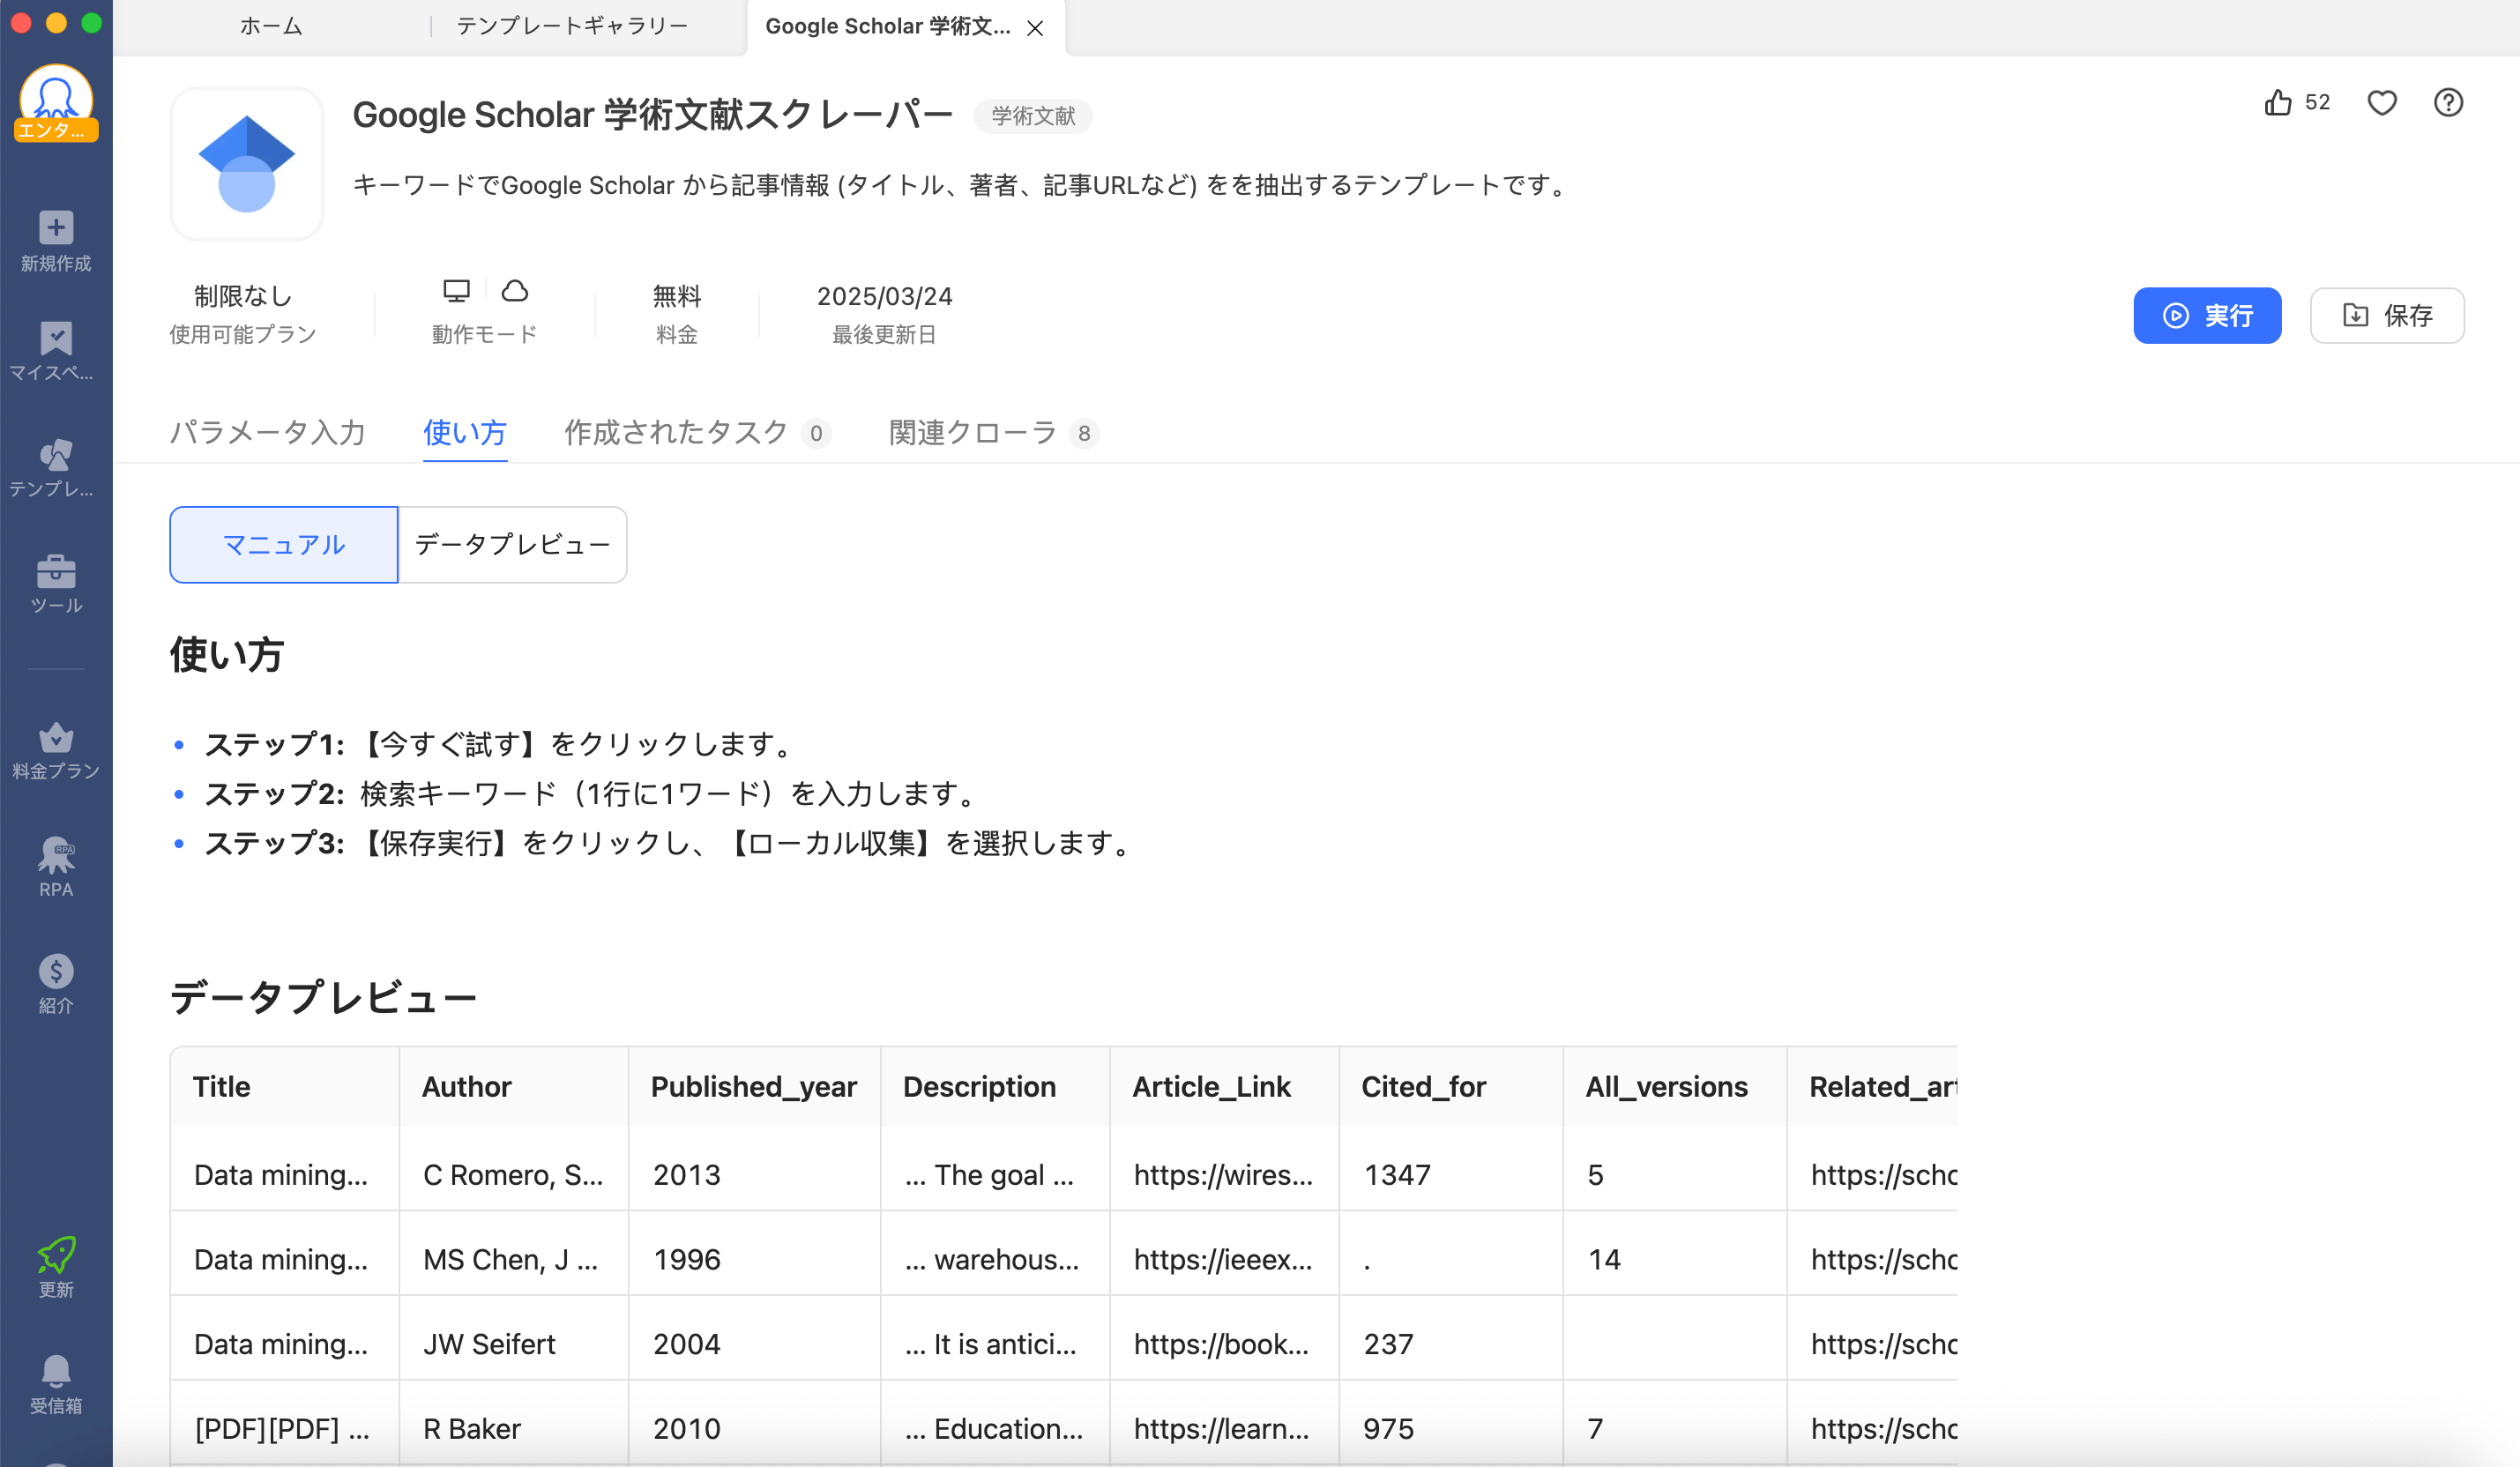
Task: Open help question mark icon
Action: [x=2448, y=103]
